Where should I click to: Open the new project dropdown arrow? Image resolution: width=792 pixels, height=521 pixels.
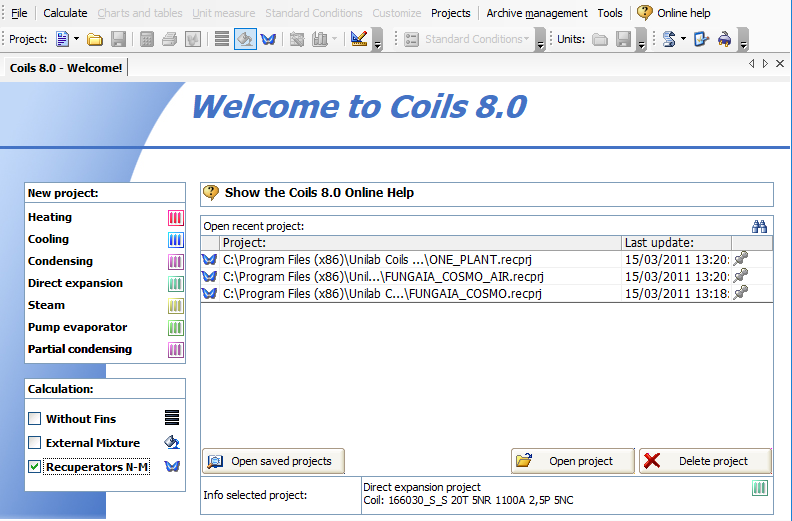77,39
